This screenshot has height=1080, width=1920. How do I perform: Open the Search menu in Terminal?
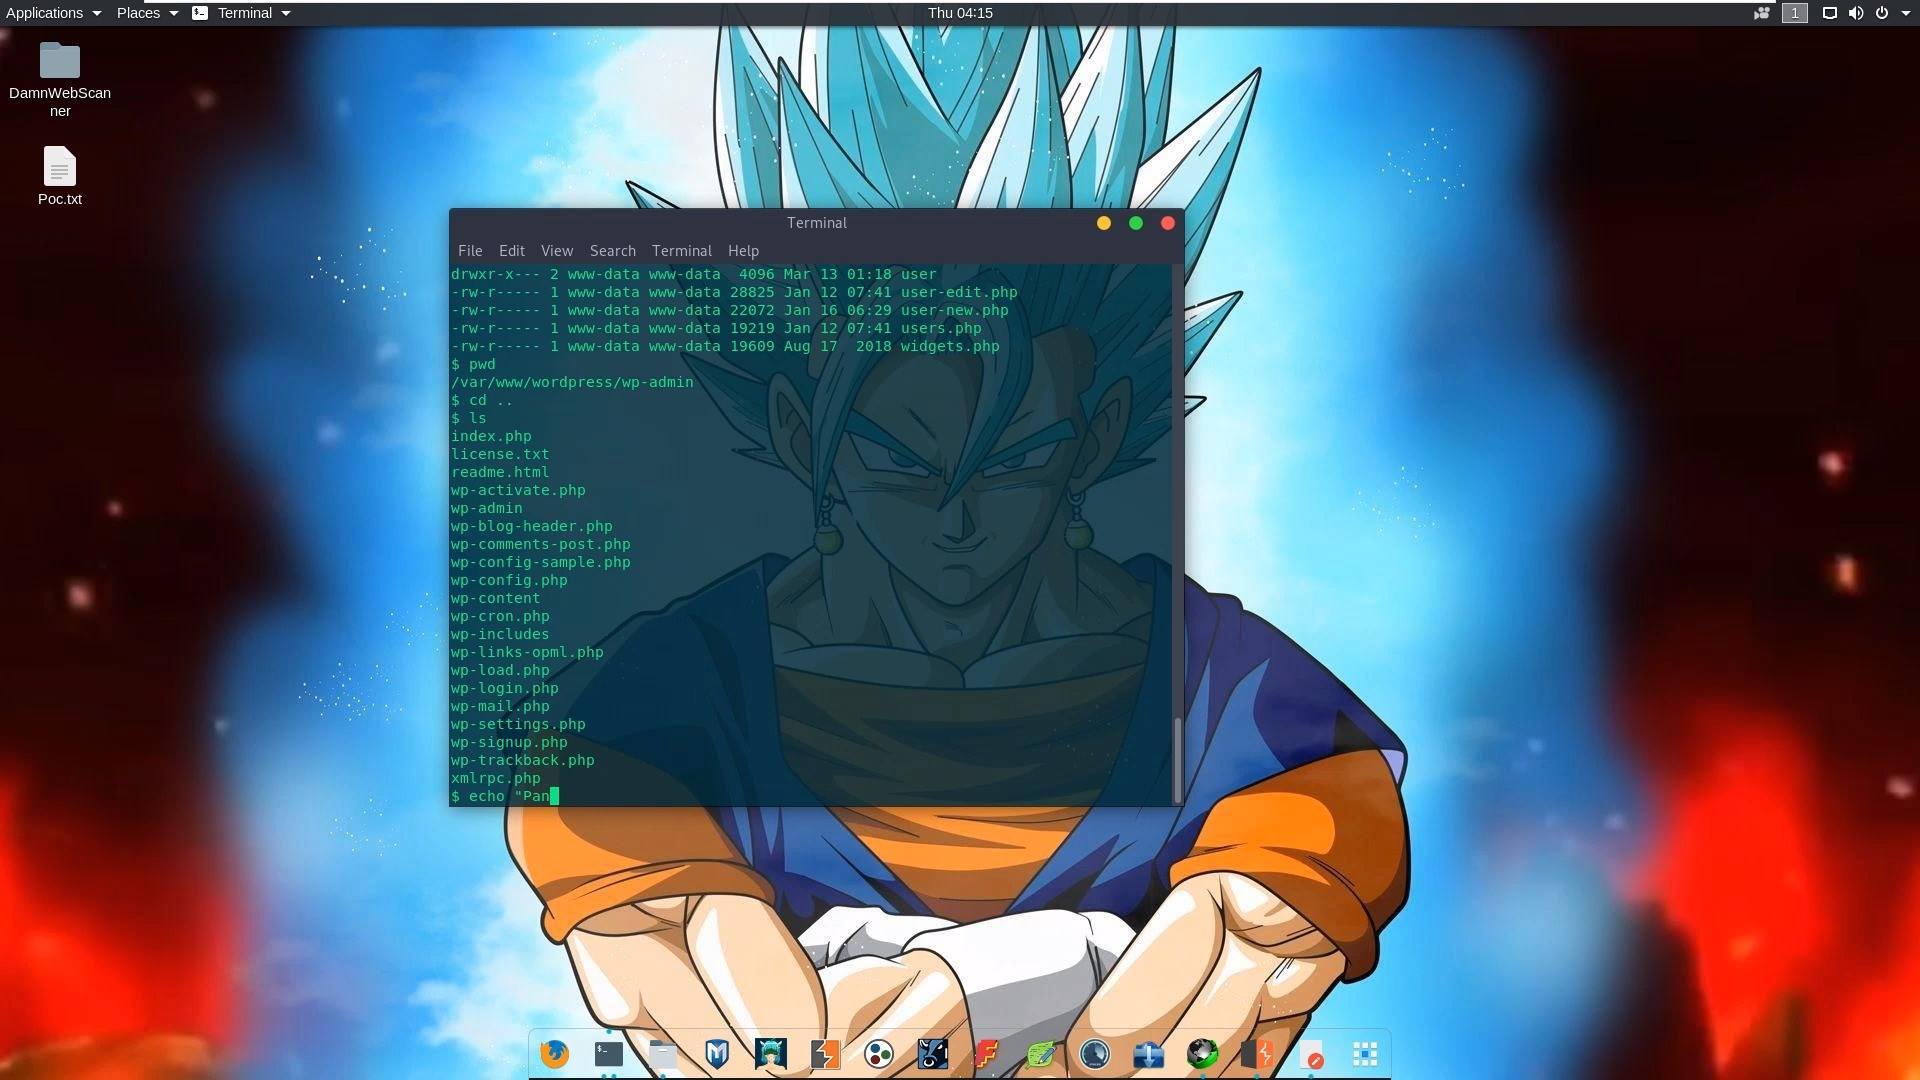[x=612, y=251]
